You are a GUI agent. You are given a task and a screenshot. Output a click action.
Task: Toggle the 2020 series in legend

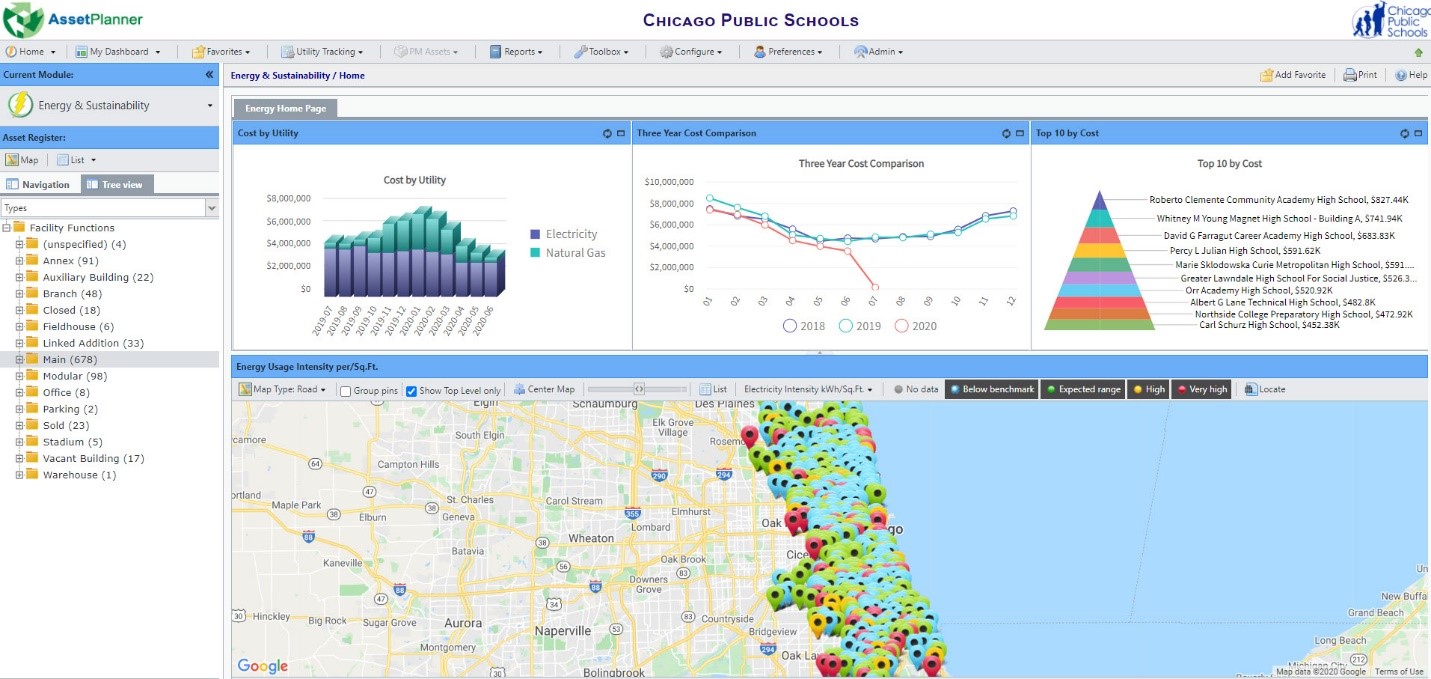916,326
